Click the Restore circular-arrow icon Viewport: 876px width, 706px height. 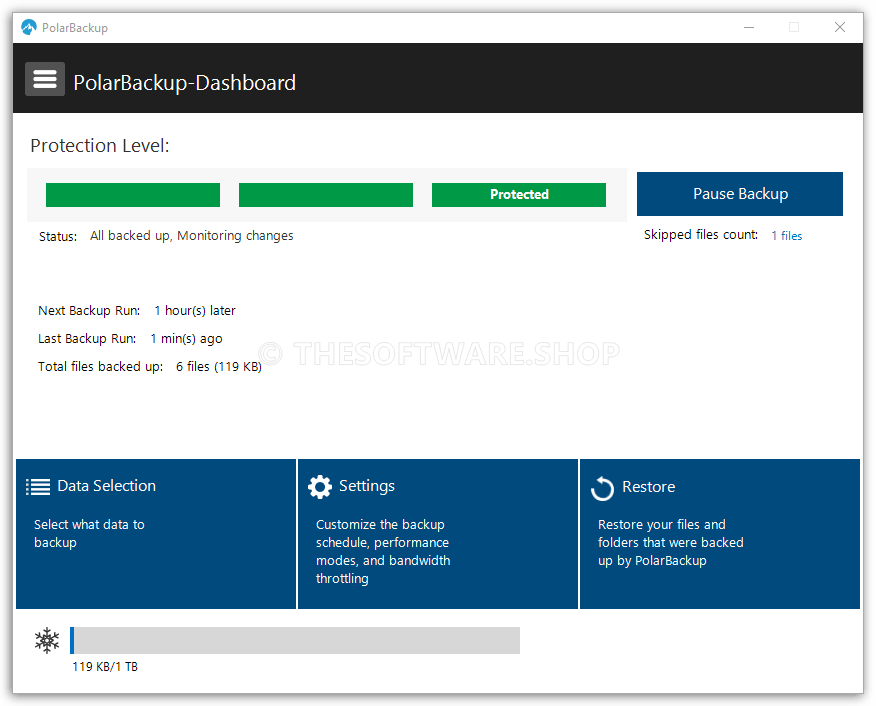click(x=601, y=487)
